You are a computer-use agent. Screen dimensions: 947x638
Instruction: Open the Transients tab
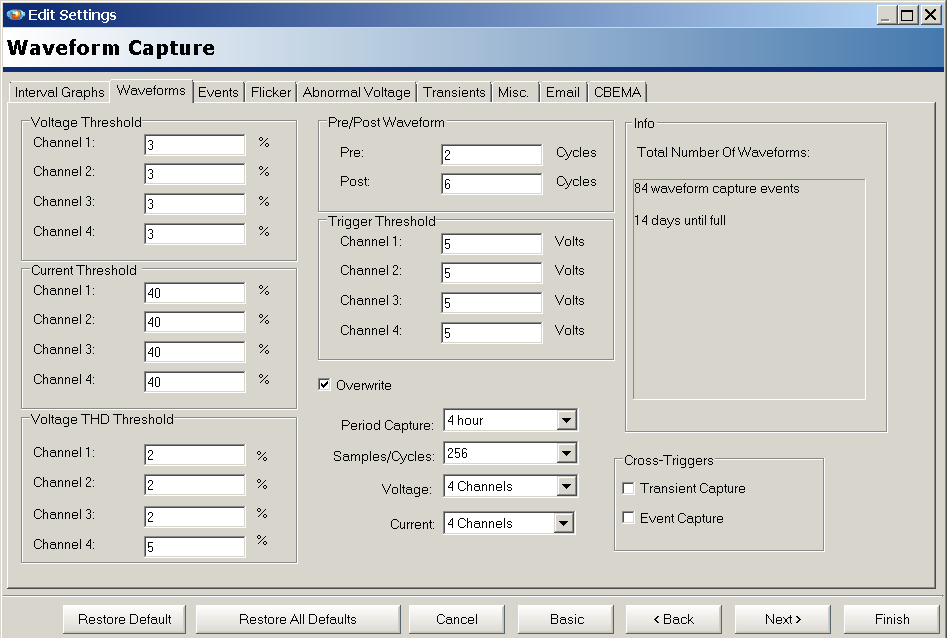coord(454,92)
